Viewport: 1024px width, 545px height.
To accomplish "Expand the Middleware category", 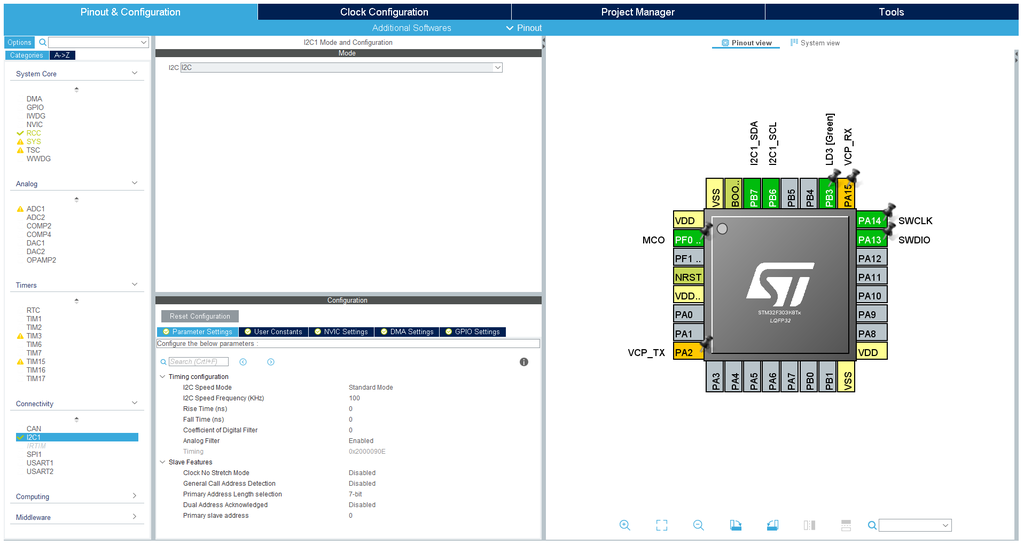I will tap(135, 517).
